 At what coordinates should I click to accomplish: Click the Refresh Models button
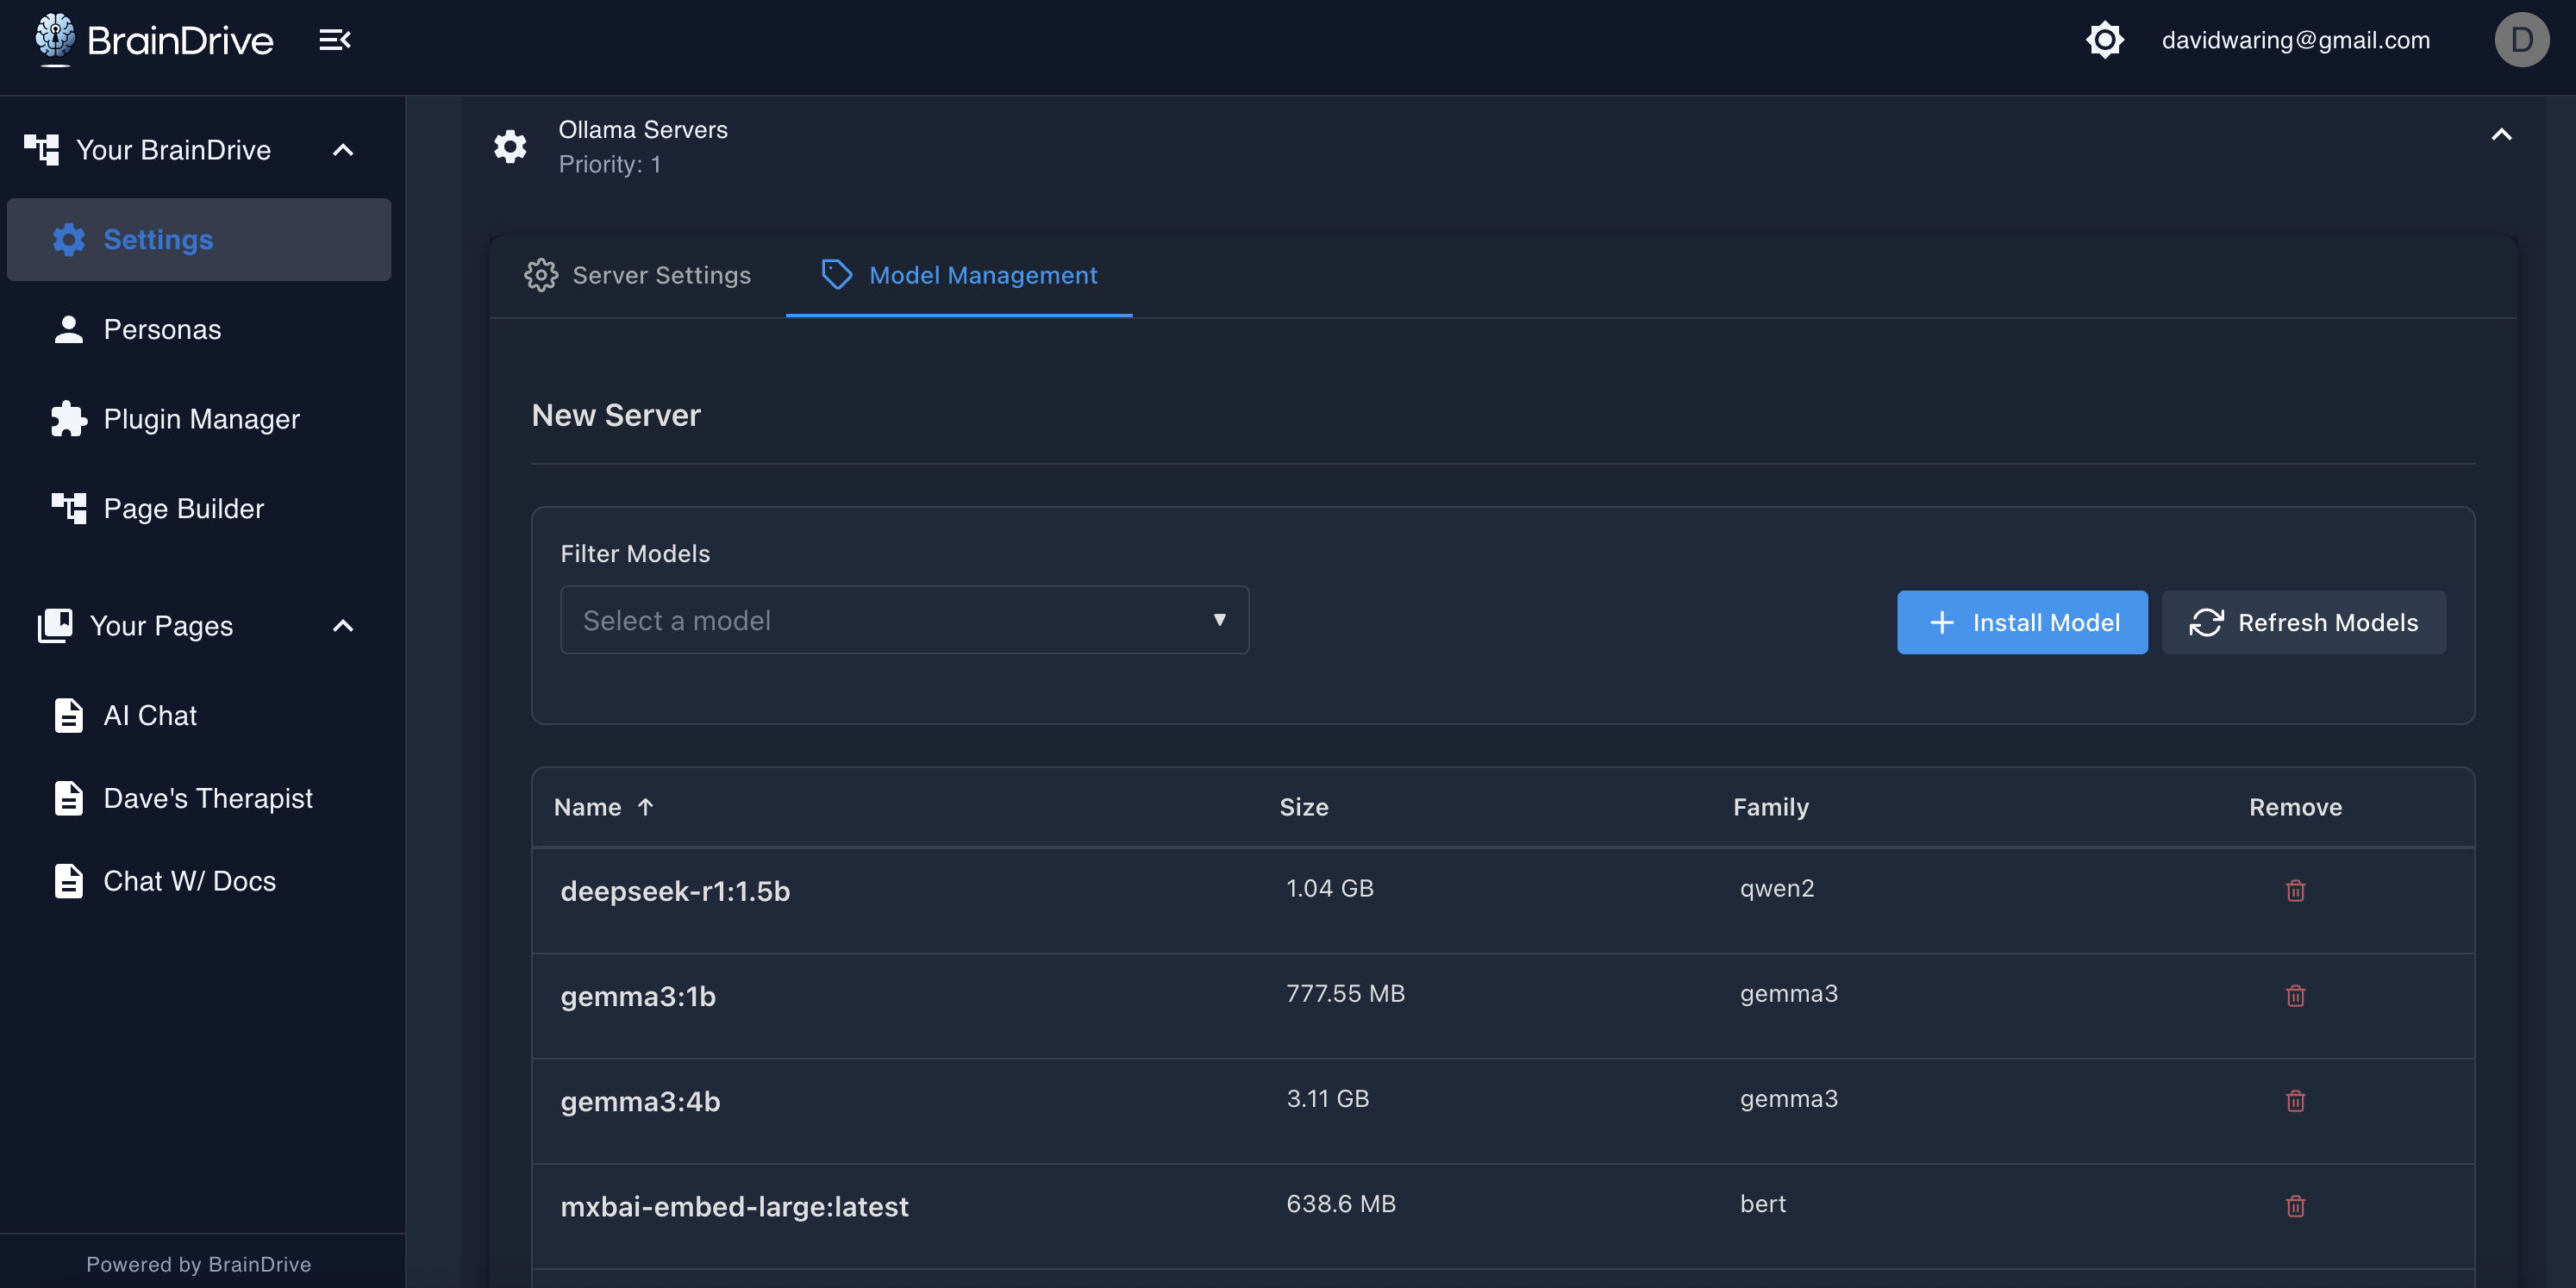point(2303,622)
